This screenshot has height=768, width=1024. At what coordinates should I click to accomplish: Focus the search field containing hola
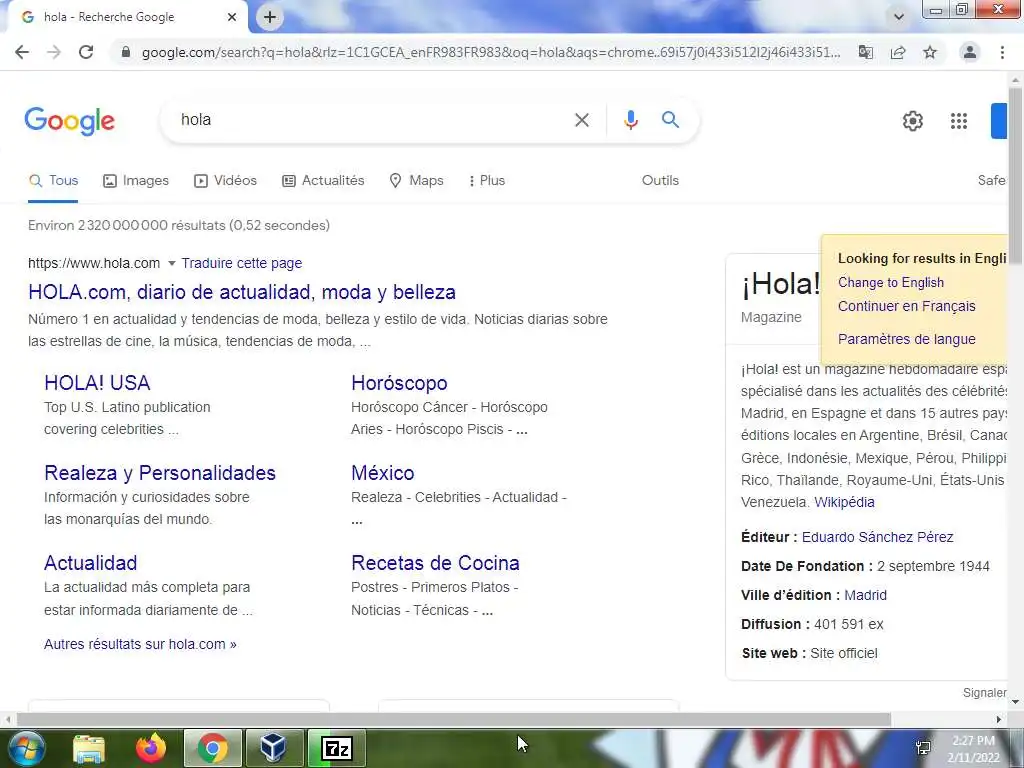366,120
